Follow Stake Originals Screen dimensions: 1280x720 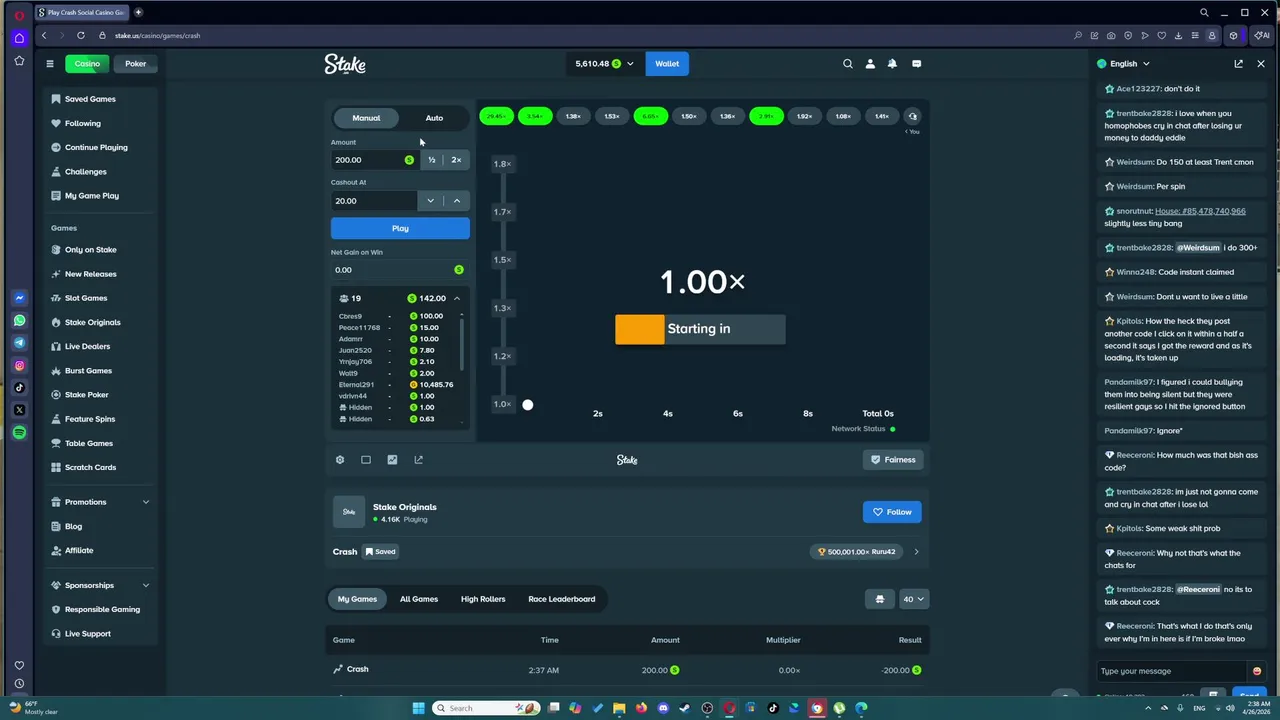coord(892,512)
